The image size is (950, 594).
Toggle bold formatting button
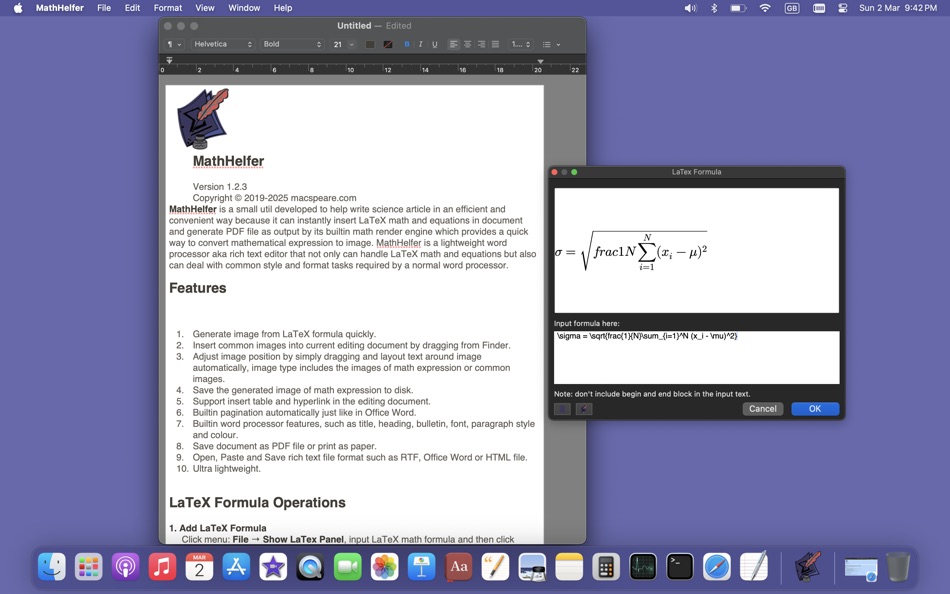tap(407, 44)
